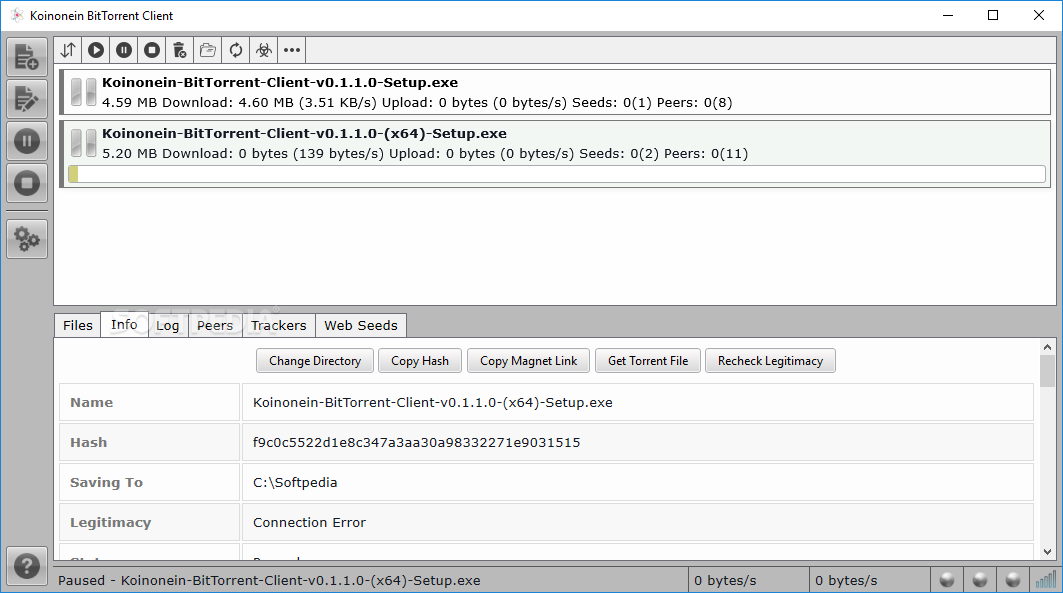Click the info panel scroll down arrow
Viewport: 1063px width, 593px height.
[1047, 552]
